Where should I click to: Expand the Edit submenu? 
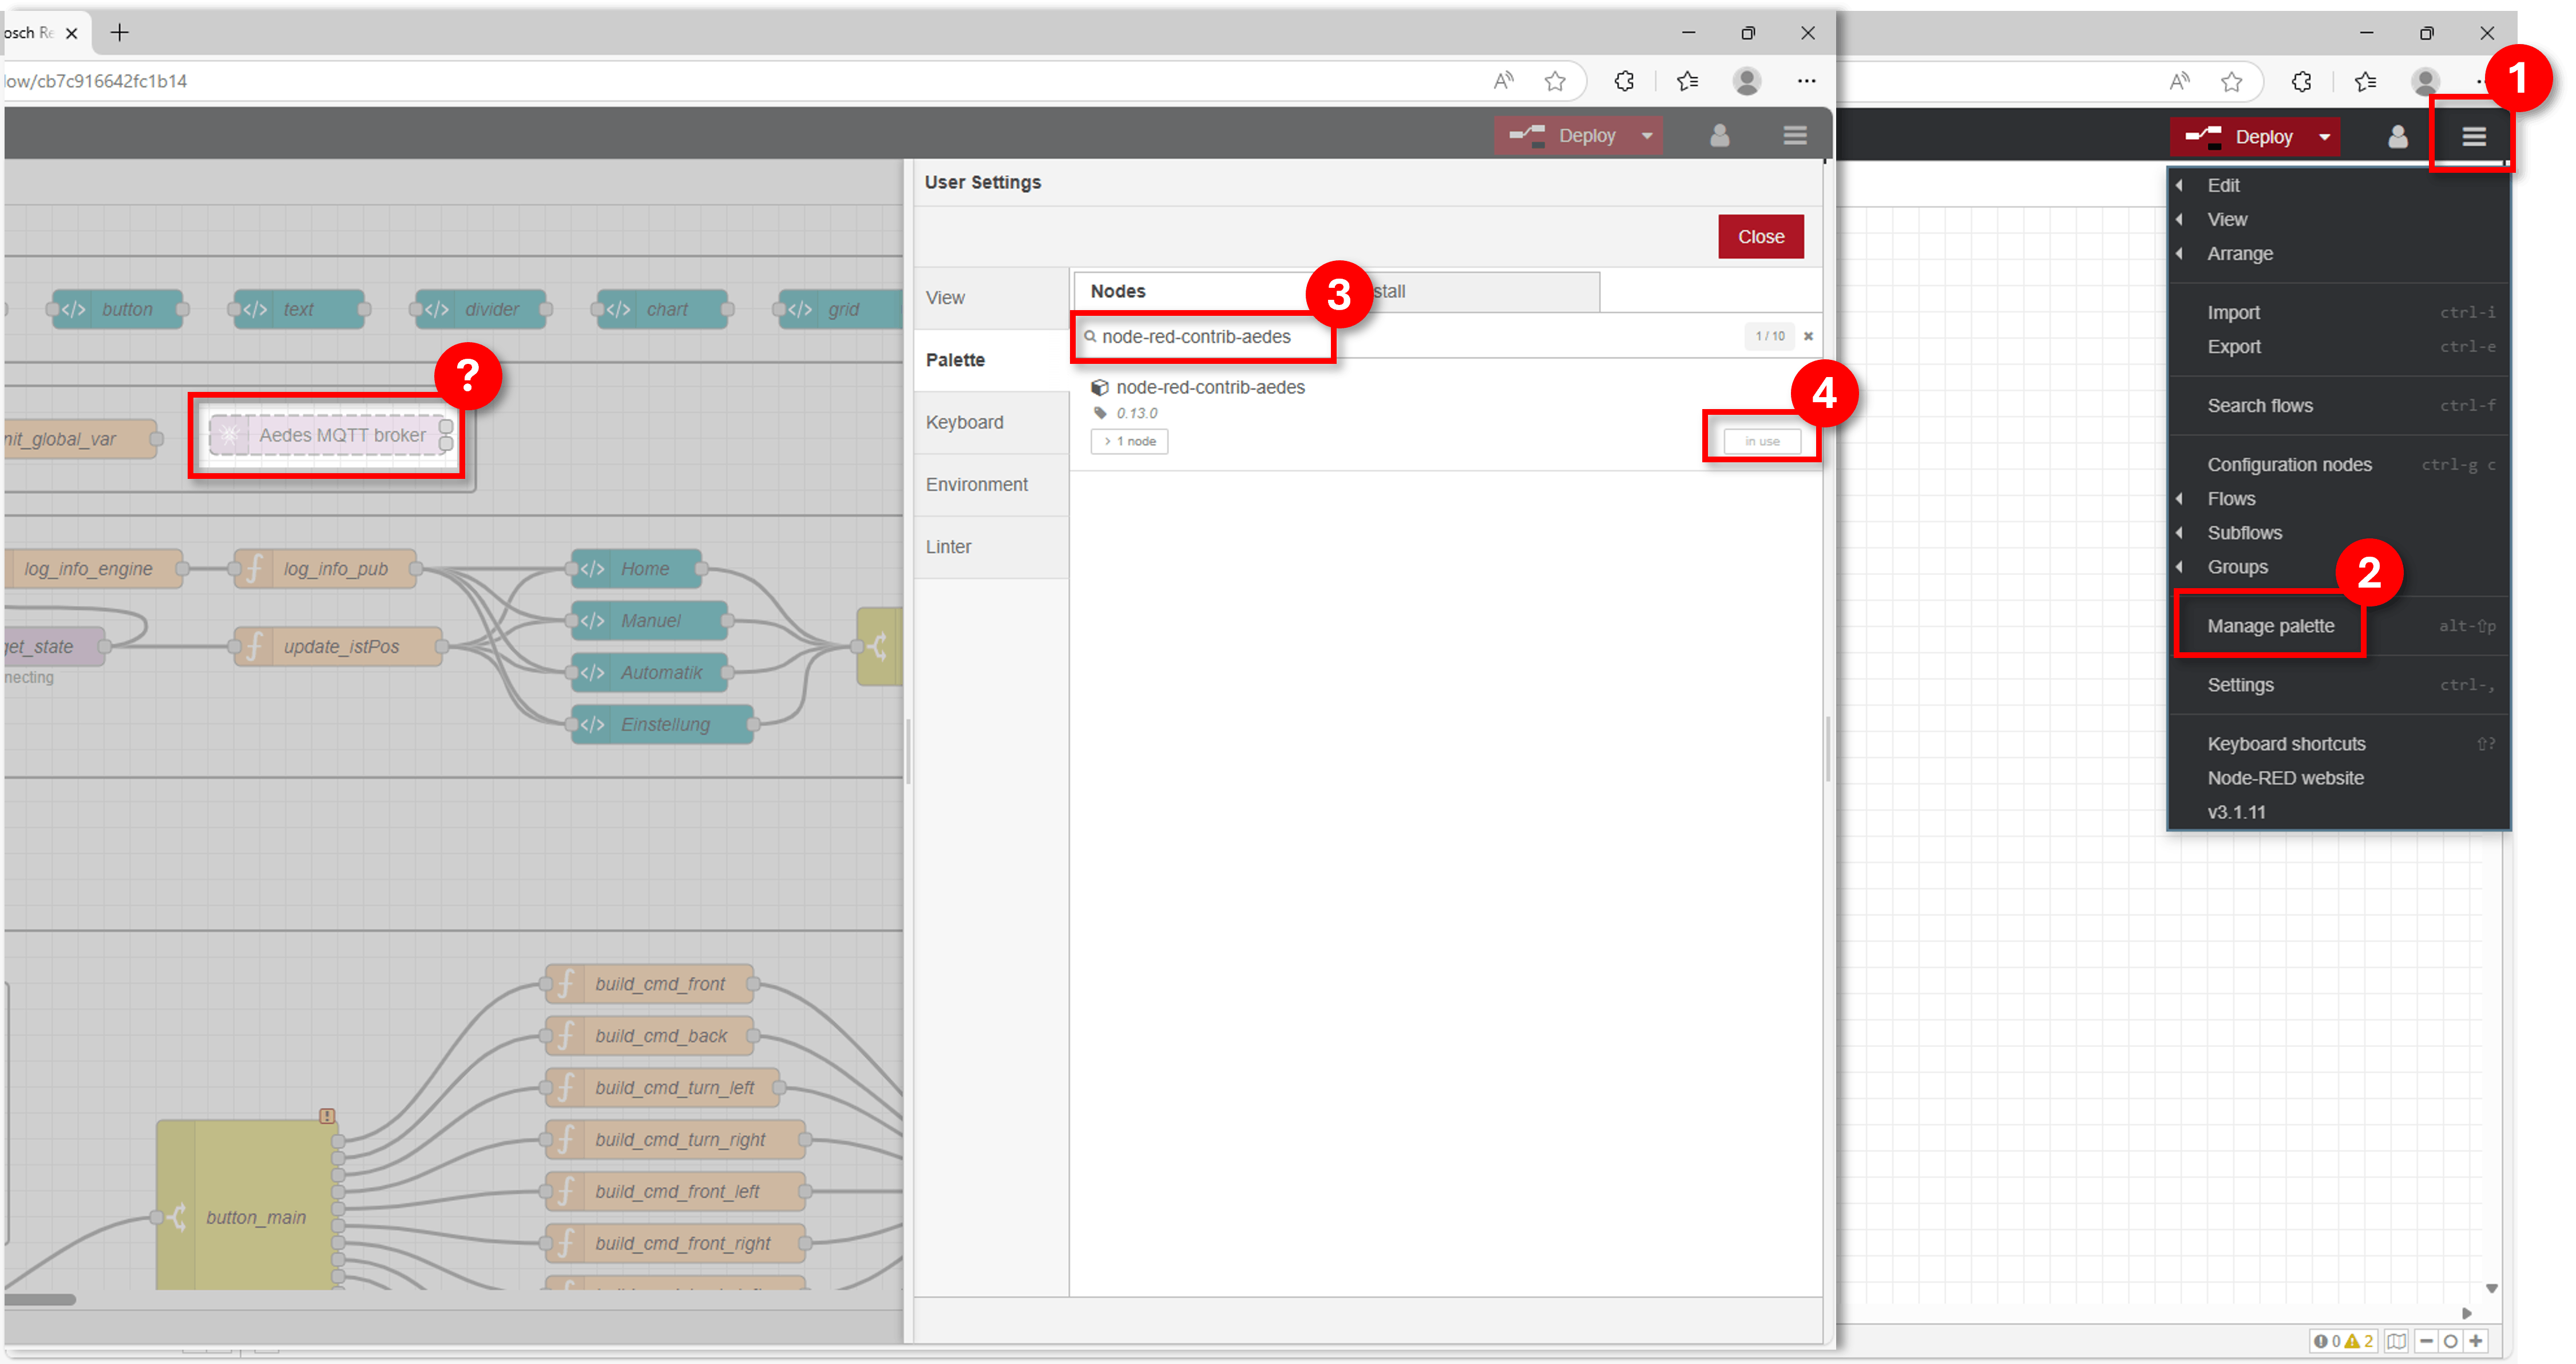2338,185
